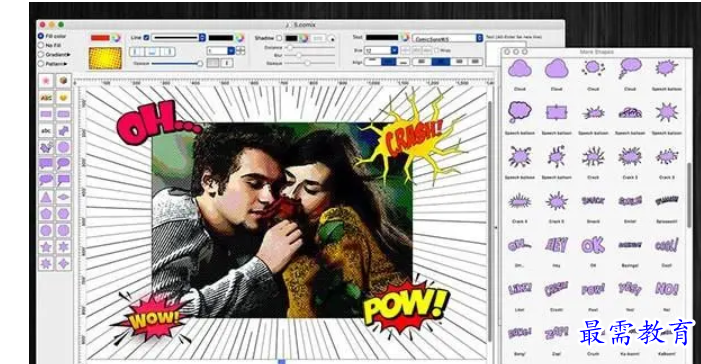Choose the triangle shape tool
The height and width of the screenshot is (364, 701).
(x=46, y=197)
